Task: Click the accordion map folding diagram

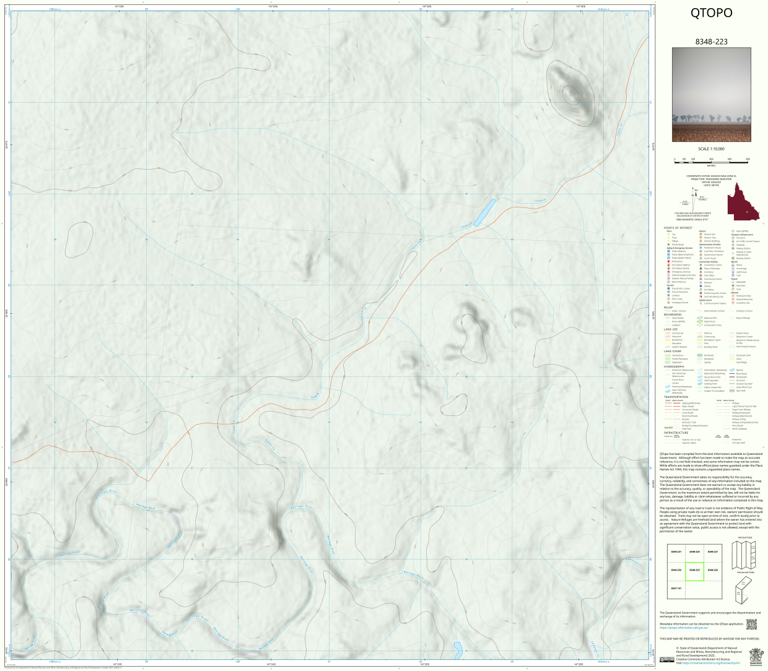Action: 745,555
